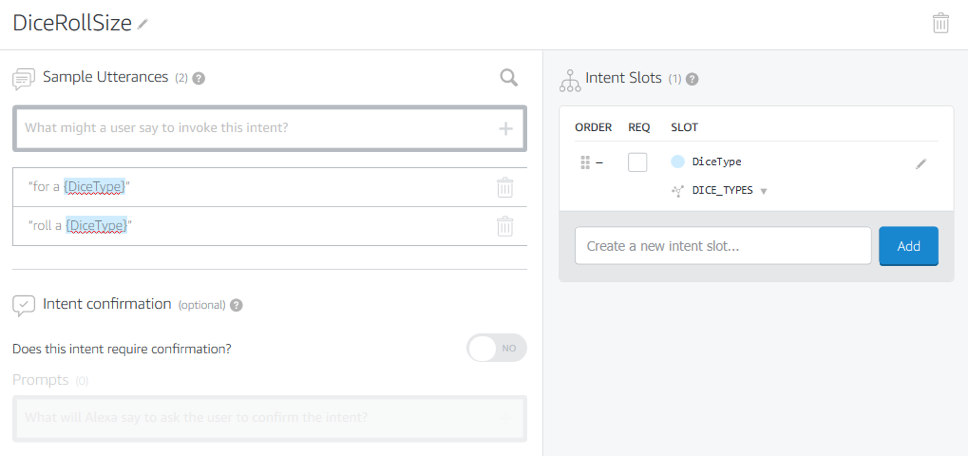Screen dimensions: 968x456
Task: Click the Add button for new slot
Action: [908, 246]
